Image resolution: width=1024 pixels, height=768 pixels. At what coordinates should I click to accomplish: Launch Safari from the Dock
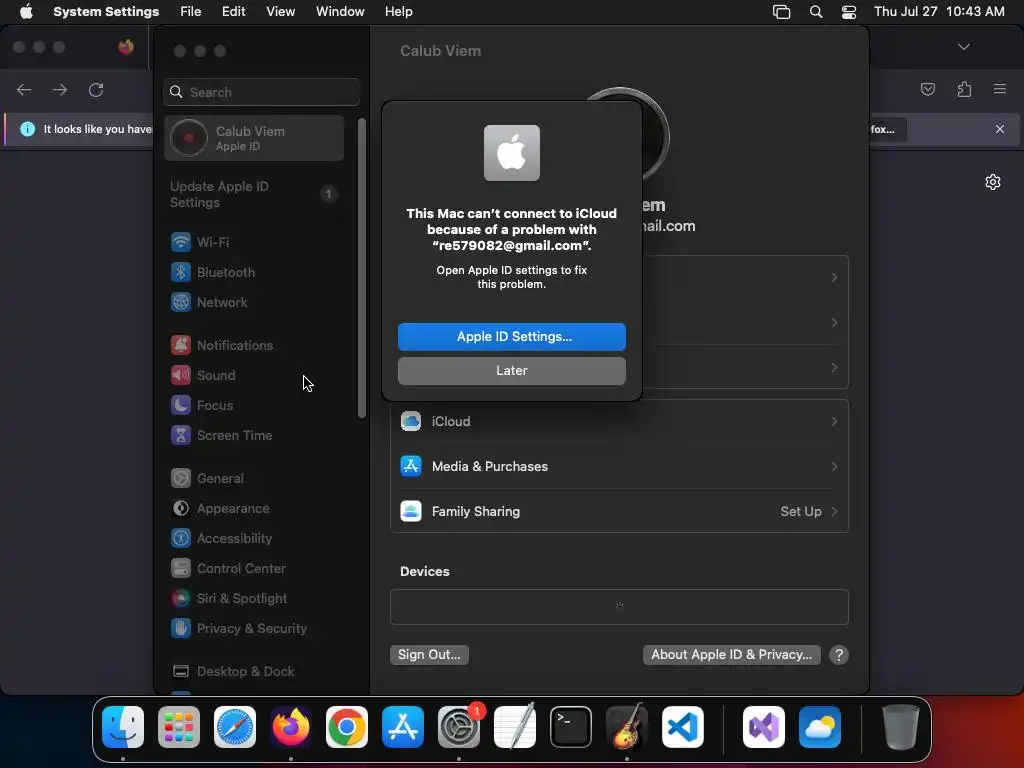[235, 727]
